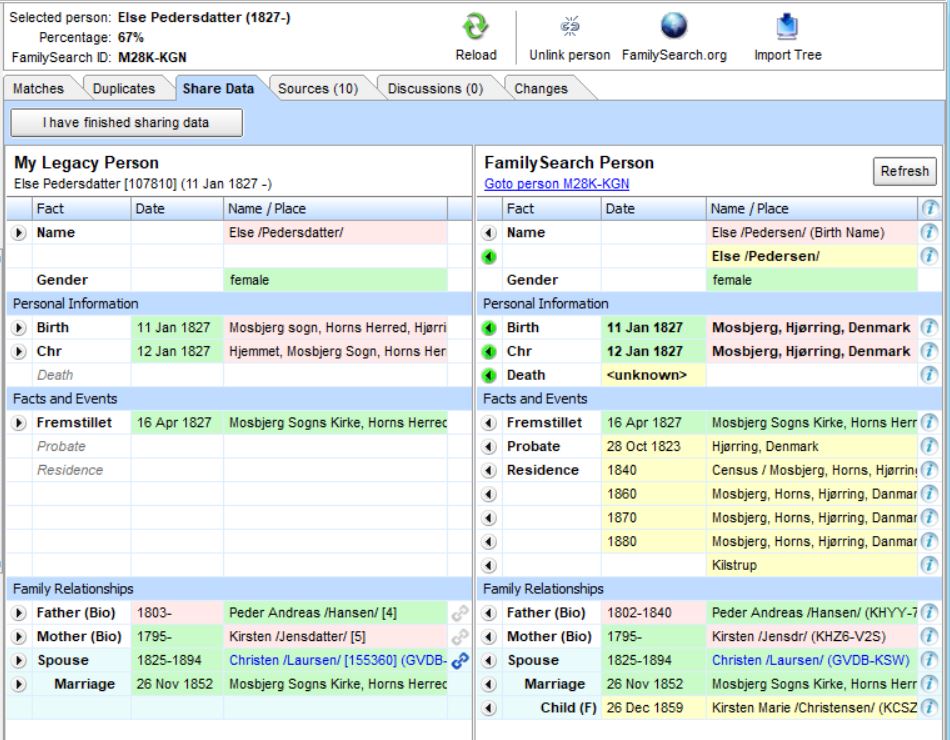This screenshot has width=950, height=740.
Task: Click the Reload icon
Action: [476, 27]
